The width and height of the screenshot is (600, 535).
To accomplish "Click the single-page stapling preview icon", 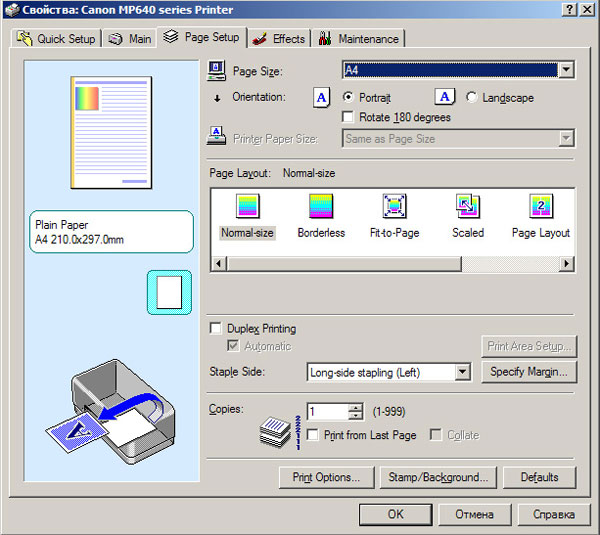I will click(170, 292).
